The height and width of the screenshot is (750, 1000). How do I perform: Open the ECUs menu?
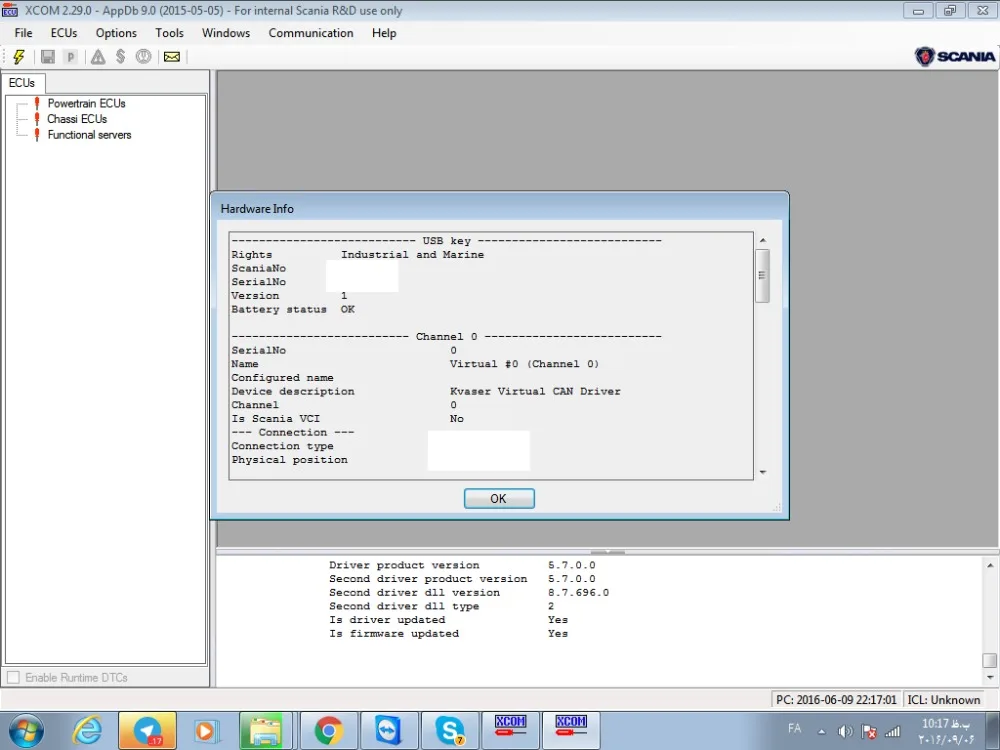pyautogui.click(x=64, y=33)
